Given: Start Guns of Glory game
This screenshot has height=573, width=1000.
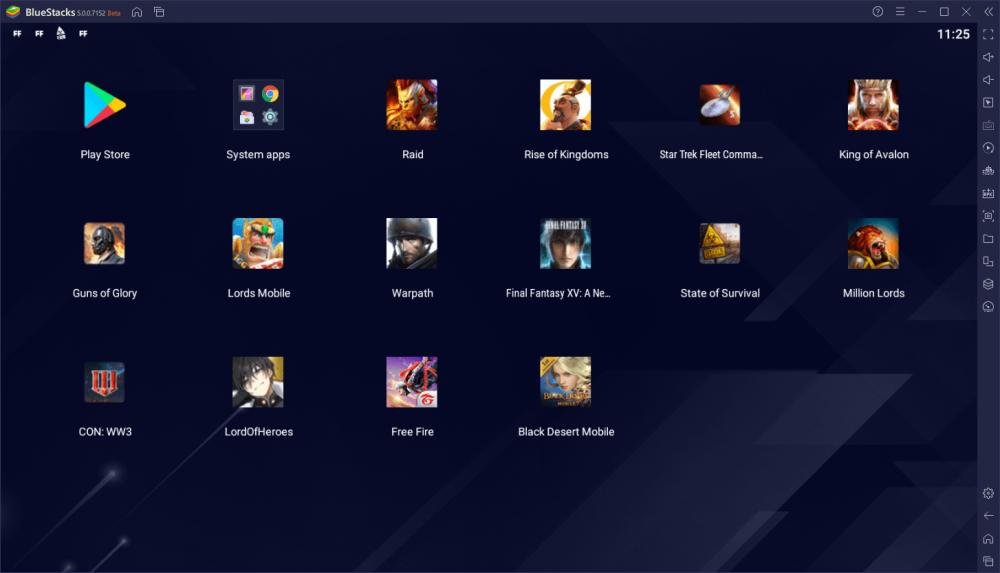Looking at the screenshot, I should pyautogui.click(x=105, y=243).
